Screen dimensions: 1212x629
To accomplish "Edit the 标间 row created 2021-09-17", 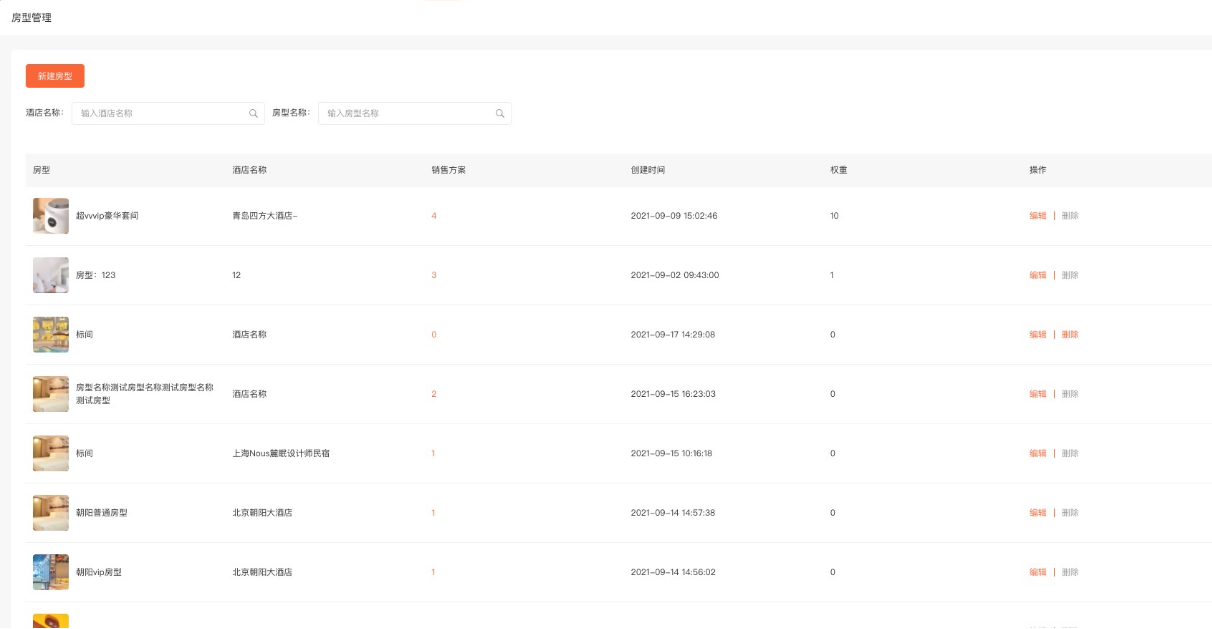I will coord(1038,334).
